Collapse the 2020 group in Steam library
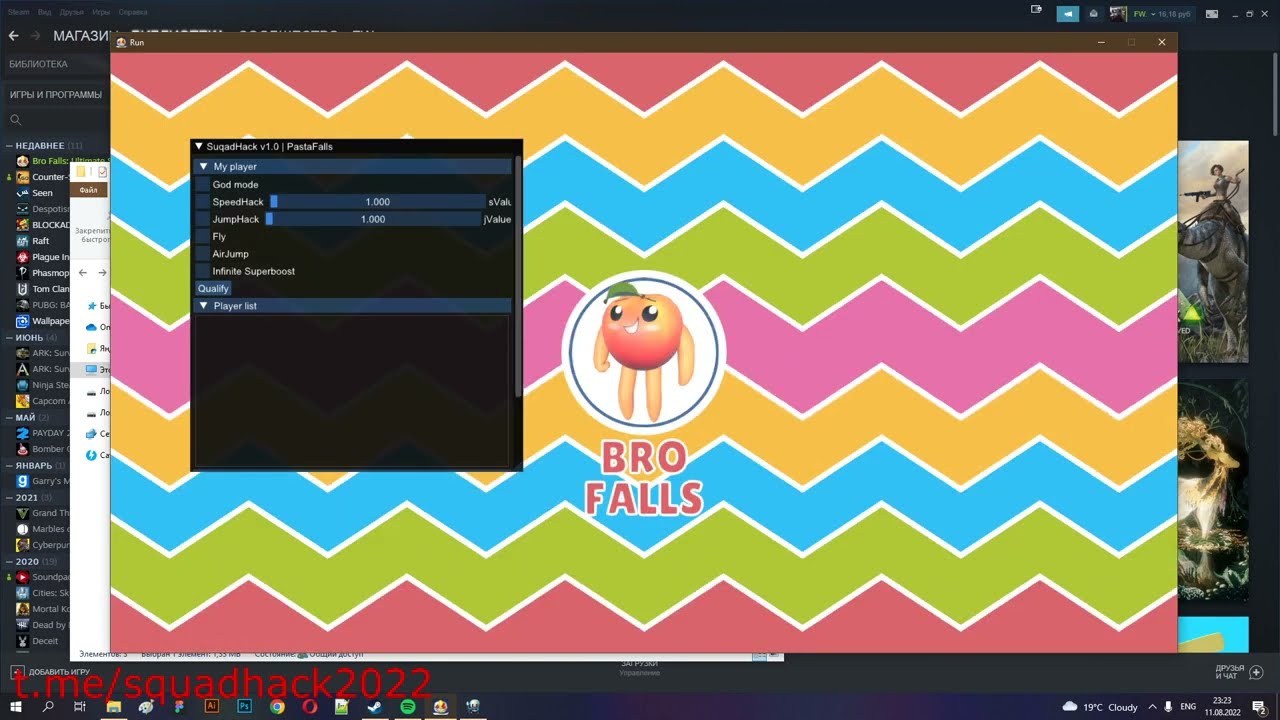 10,561
